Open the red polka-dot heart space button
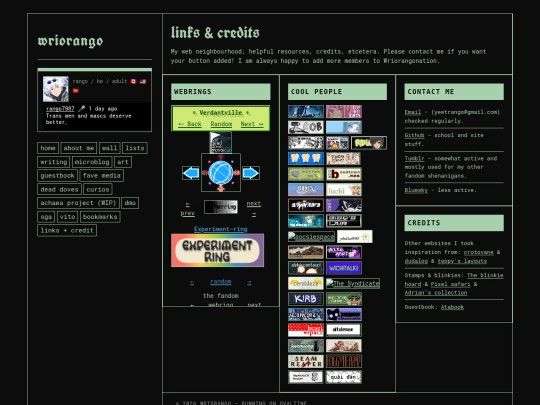This screenshot has width=540, height=405. (x=306, y=330)
